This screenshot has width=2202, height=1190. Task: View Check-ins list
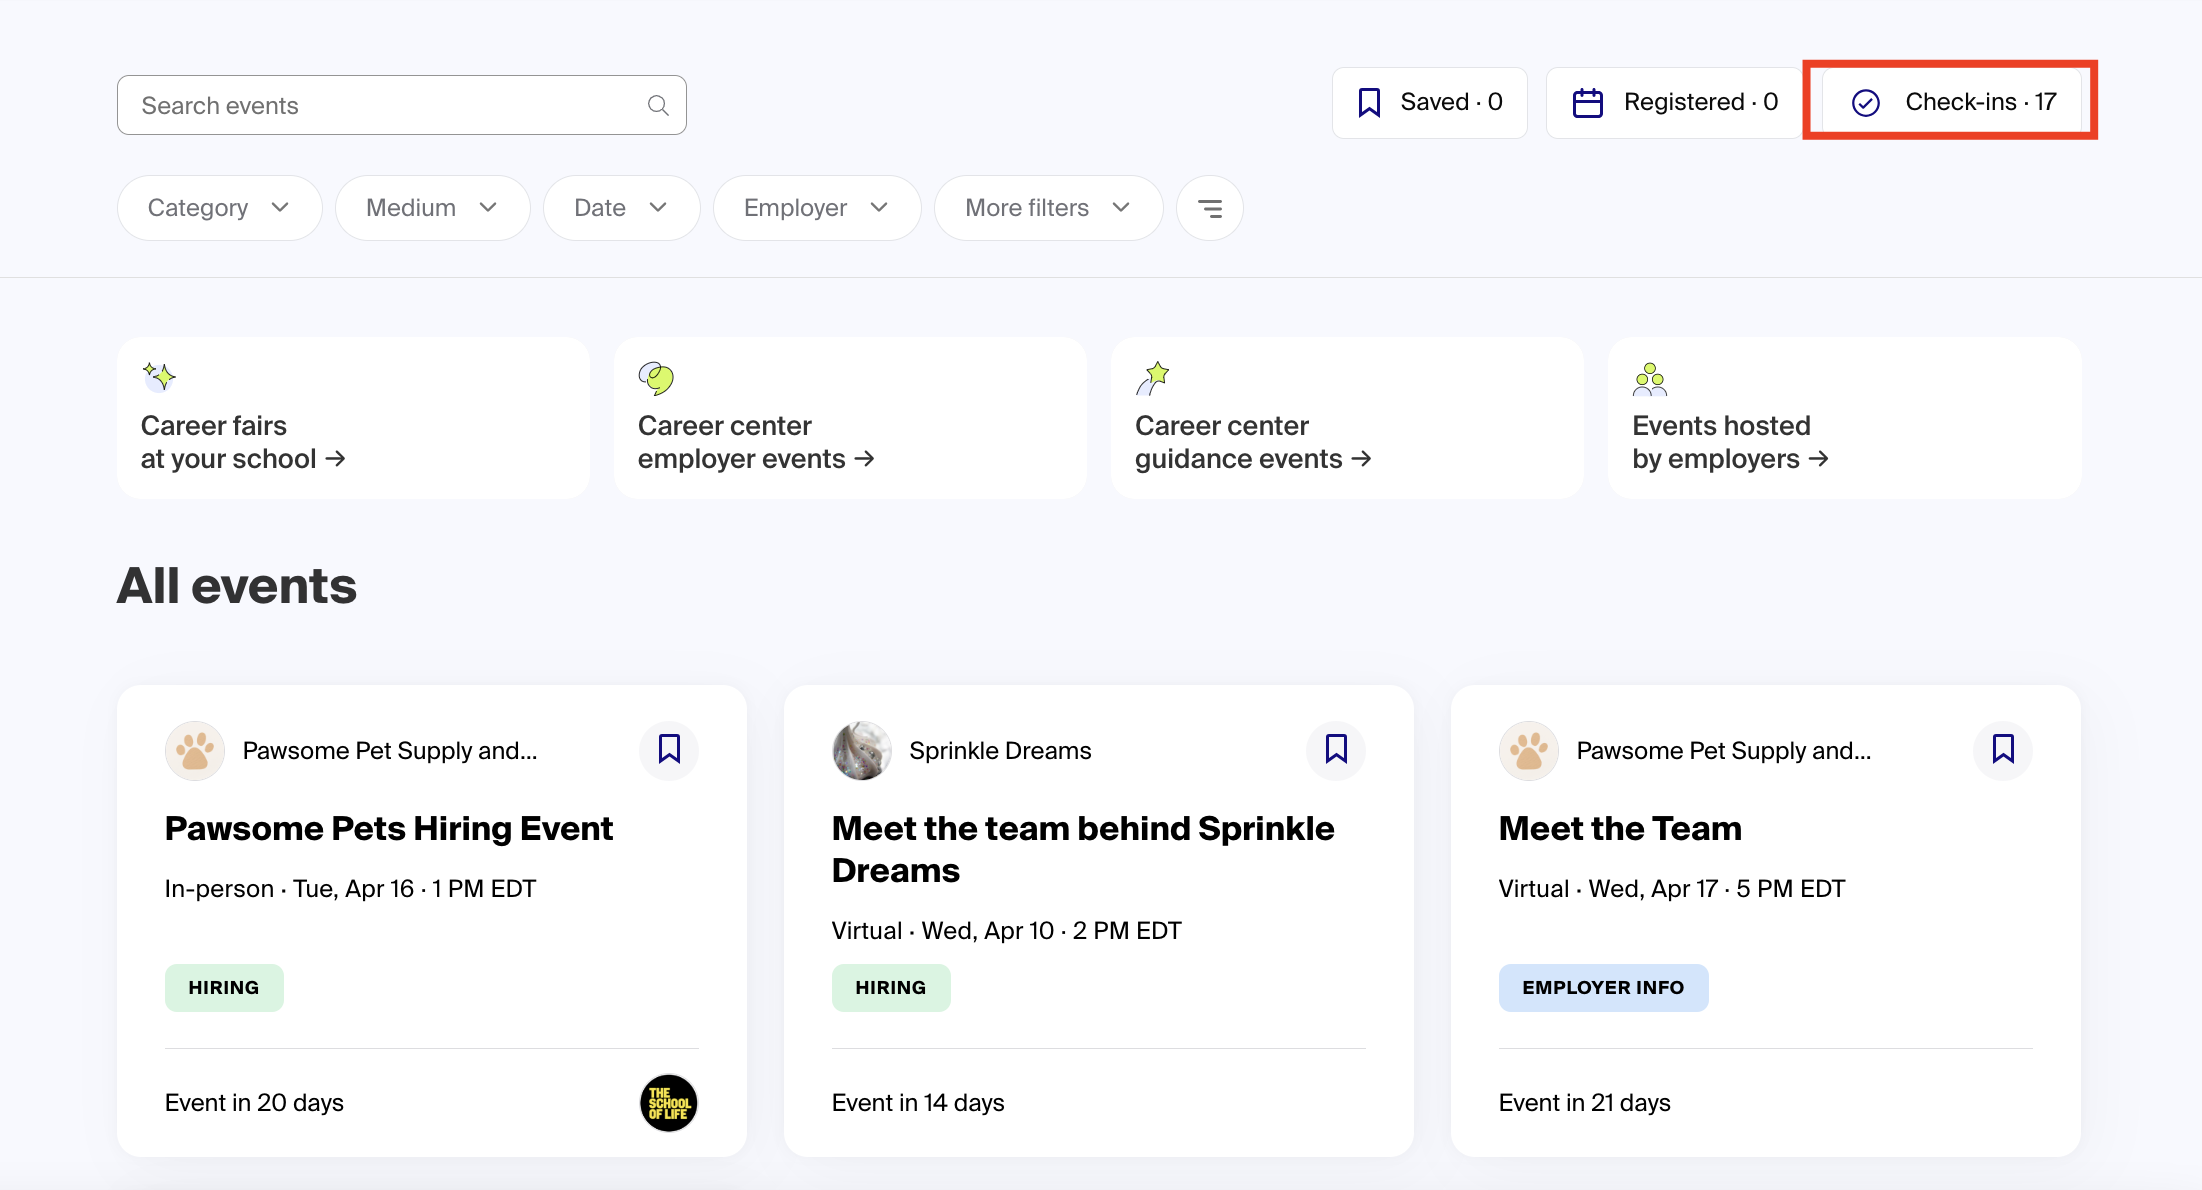click(1953, 102)
